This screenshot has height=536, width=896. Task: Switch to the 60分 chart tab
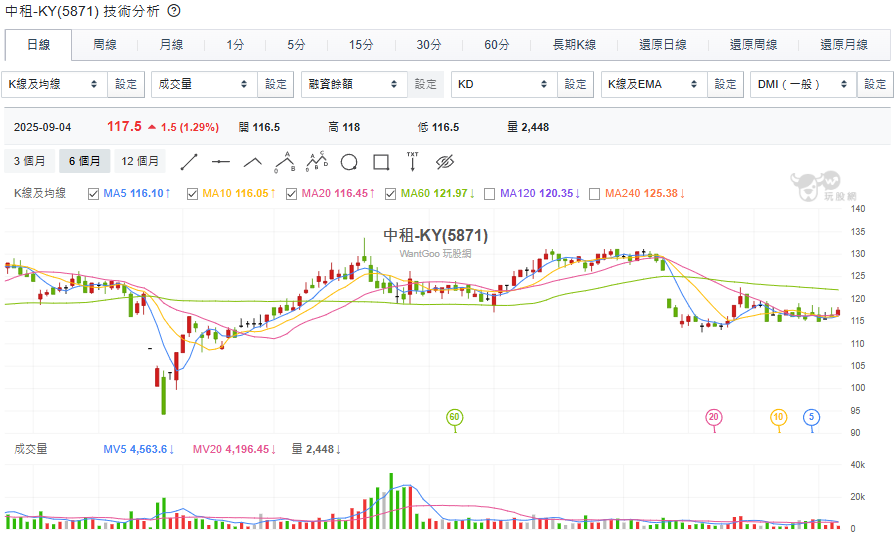point(497,45)
